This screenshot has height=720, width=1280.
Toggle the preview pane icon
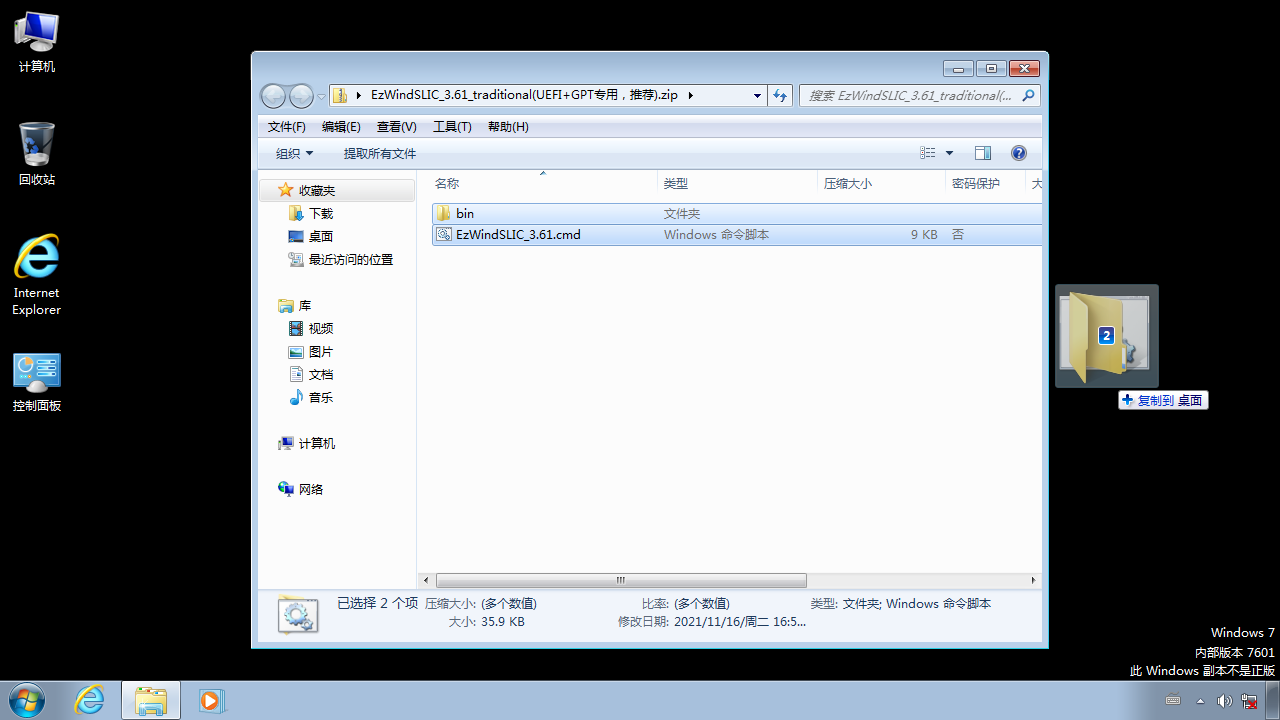(982, 153)
